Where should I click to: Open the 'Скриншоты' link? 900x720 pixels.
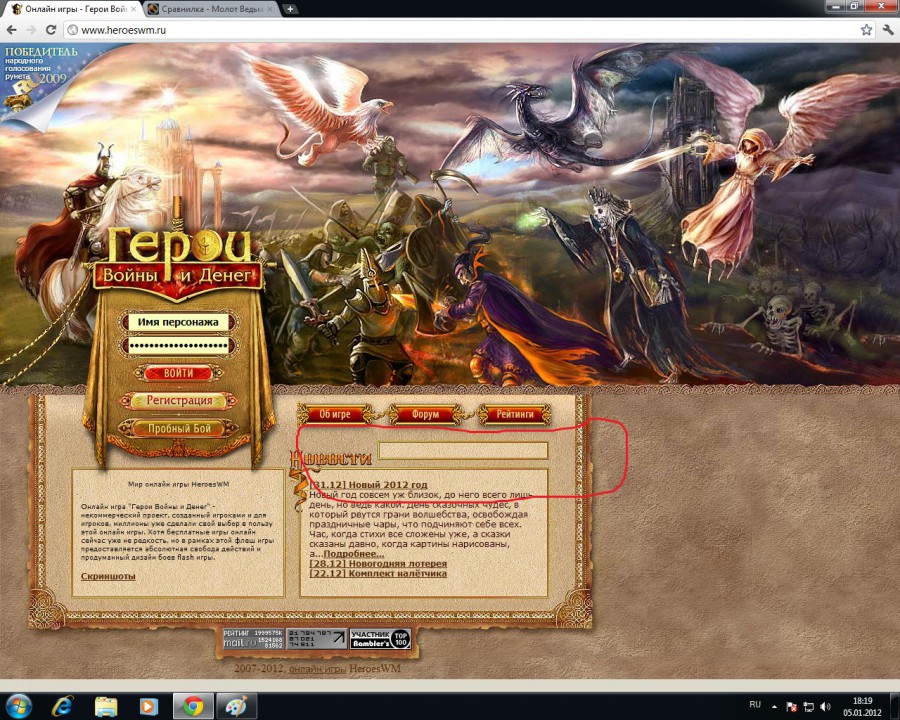tap(108, 576)
